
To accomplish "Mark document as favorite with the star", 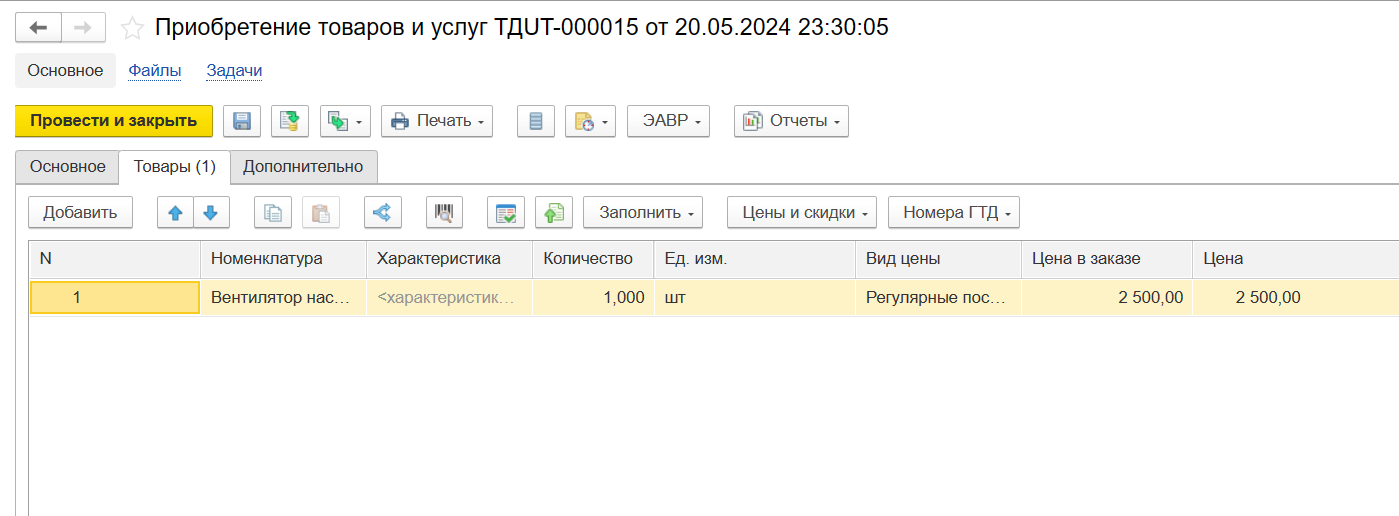I will [x=132, y=28].
